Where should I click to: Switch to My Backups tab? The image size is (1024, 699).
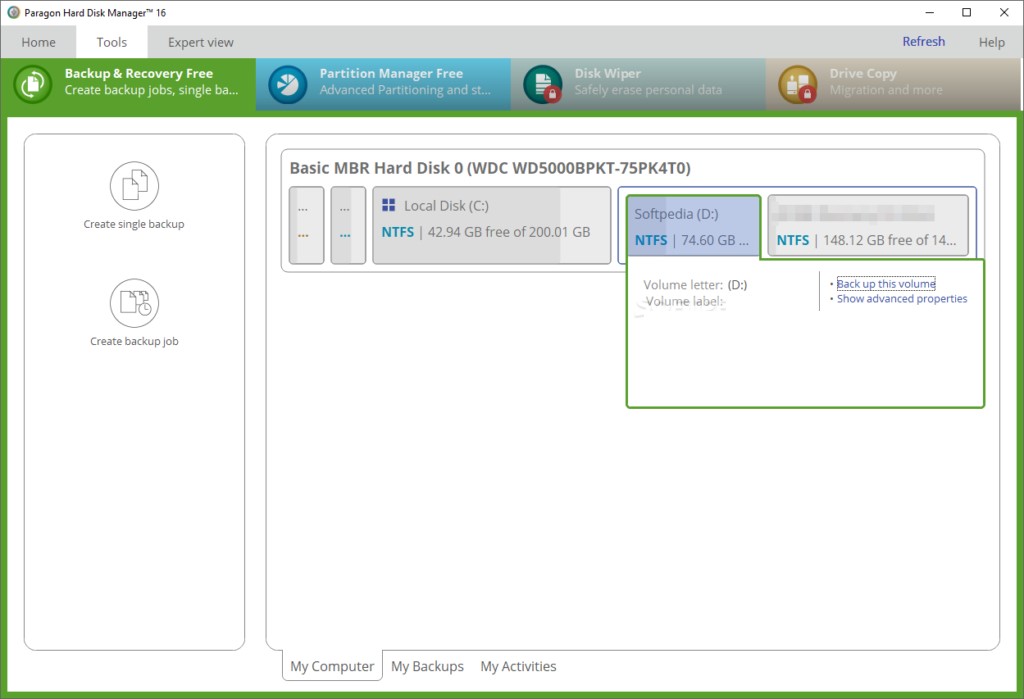pyautogui.click(x=427, y=666)
